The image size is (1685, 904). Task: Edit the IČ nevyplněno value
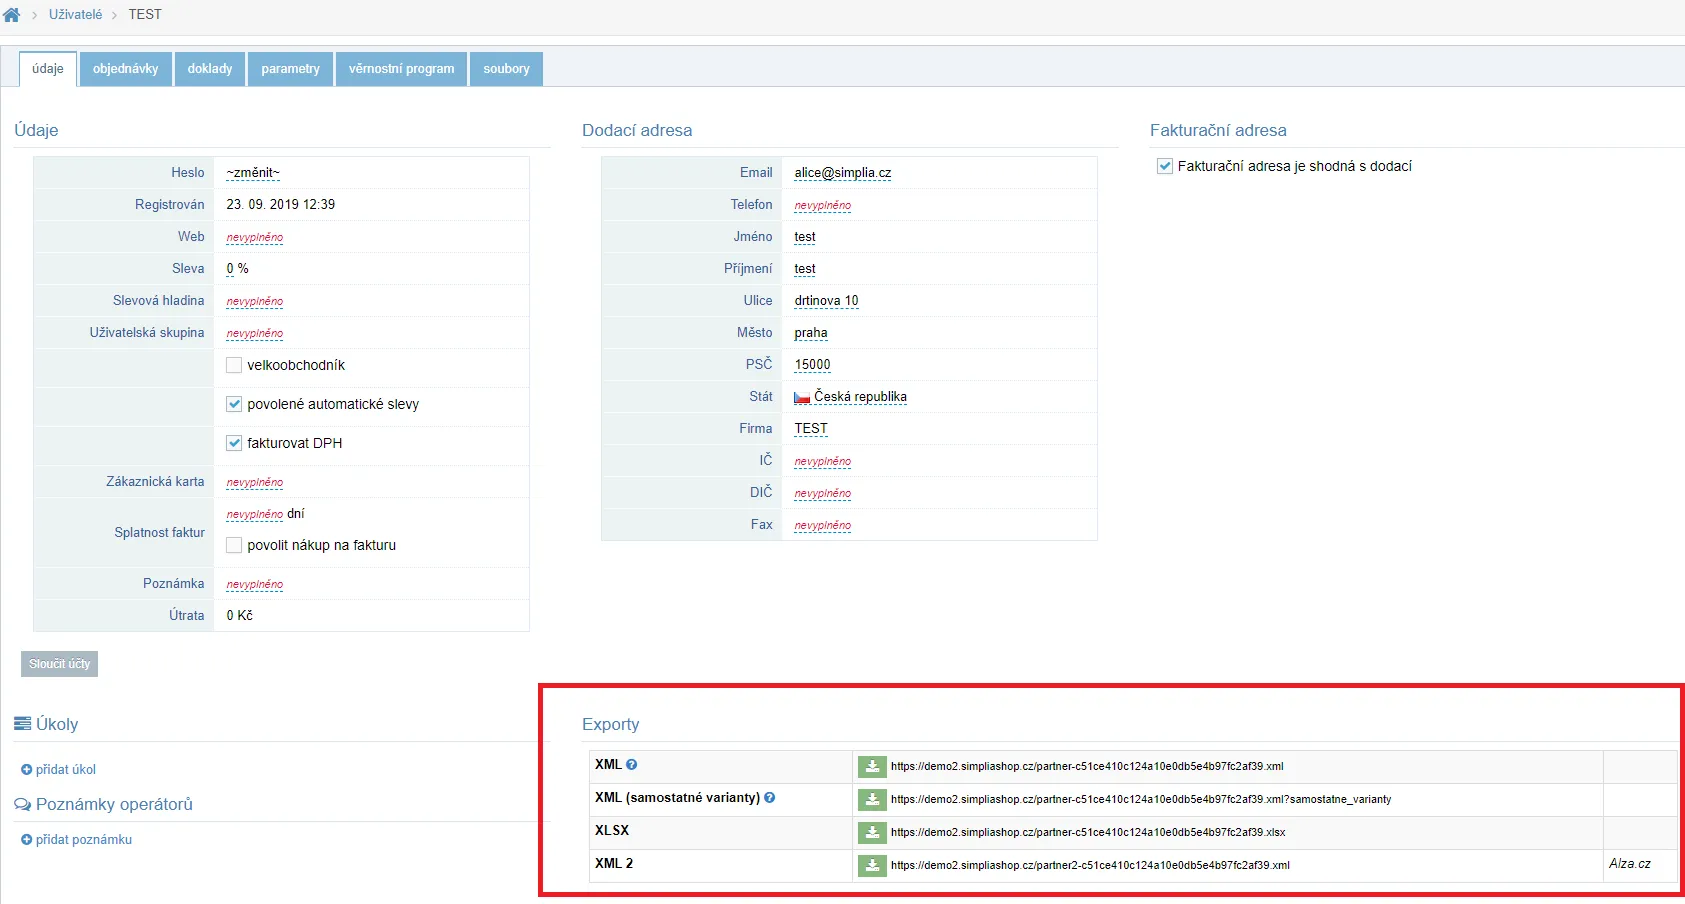coord(823,461)
